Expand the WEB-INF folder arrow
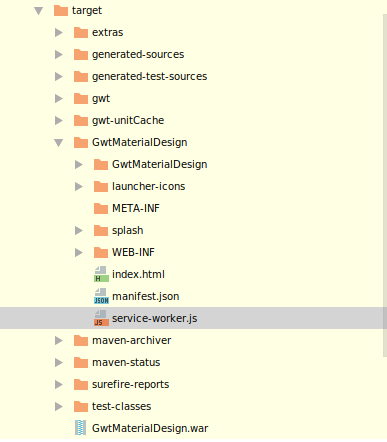Viewport: 387px width, 442px height. pos(79,252)
